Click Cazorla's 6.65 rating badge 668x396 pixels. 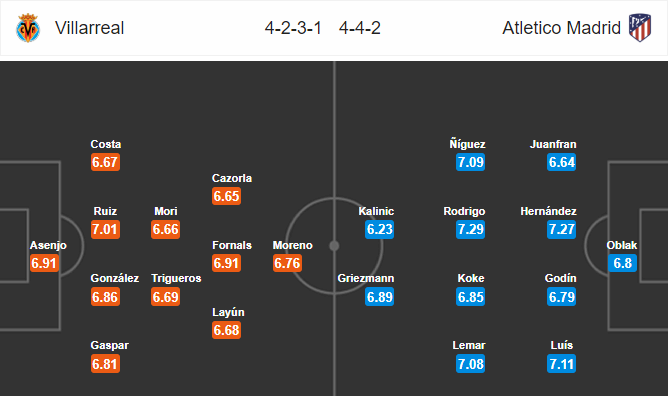click(x=227, y=196)
